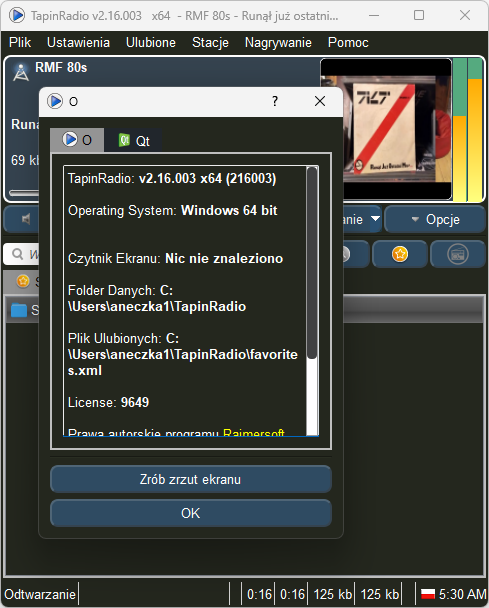Close the about dialog
489x608 pixels.
[x=320, y=101]
